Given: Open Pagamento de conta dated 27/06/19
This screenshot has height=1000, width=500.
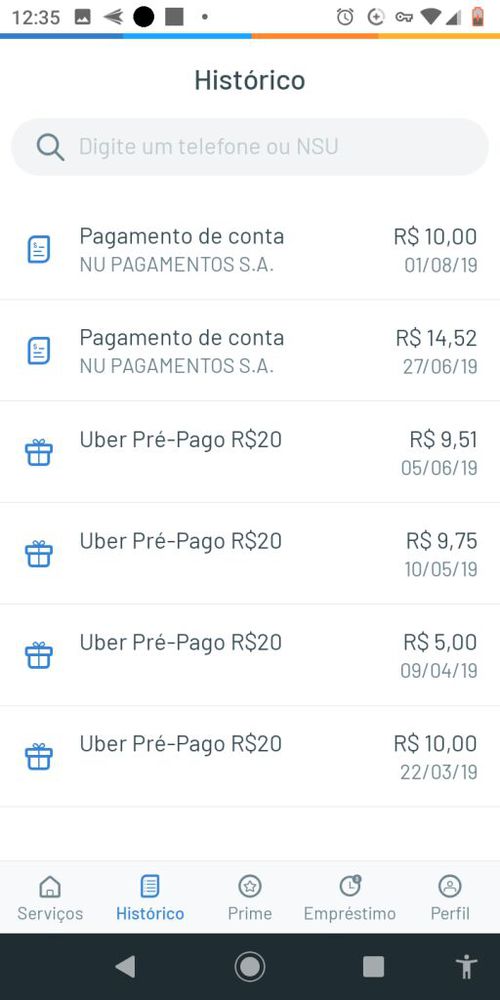Looking at the screenshot, I should (x=250, y=350).
